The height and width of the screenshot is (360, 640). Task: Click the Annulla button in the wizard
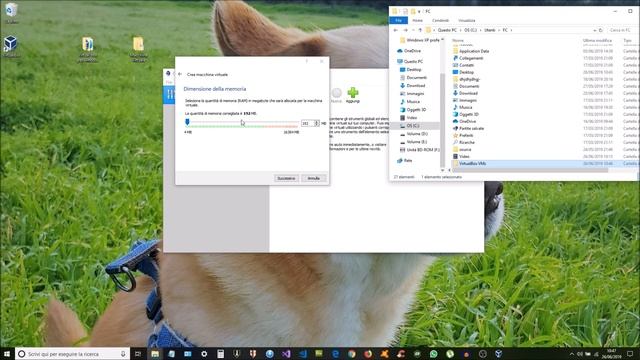[x=313, y=178]
